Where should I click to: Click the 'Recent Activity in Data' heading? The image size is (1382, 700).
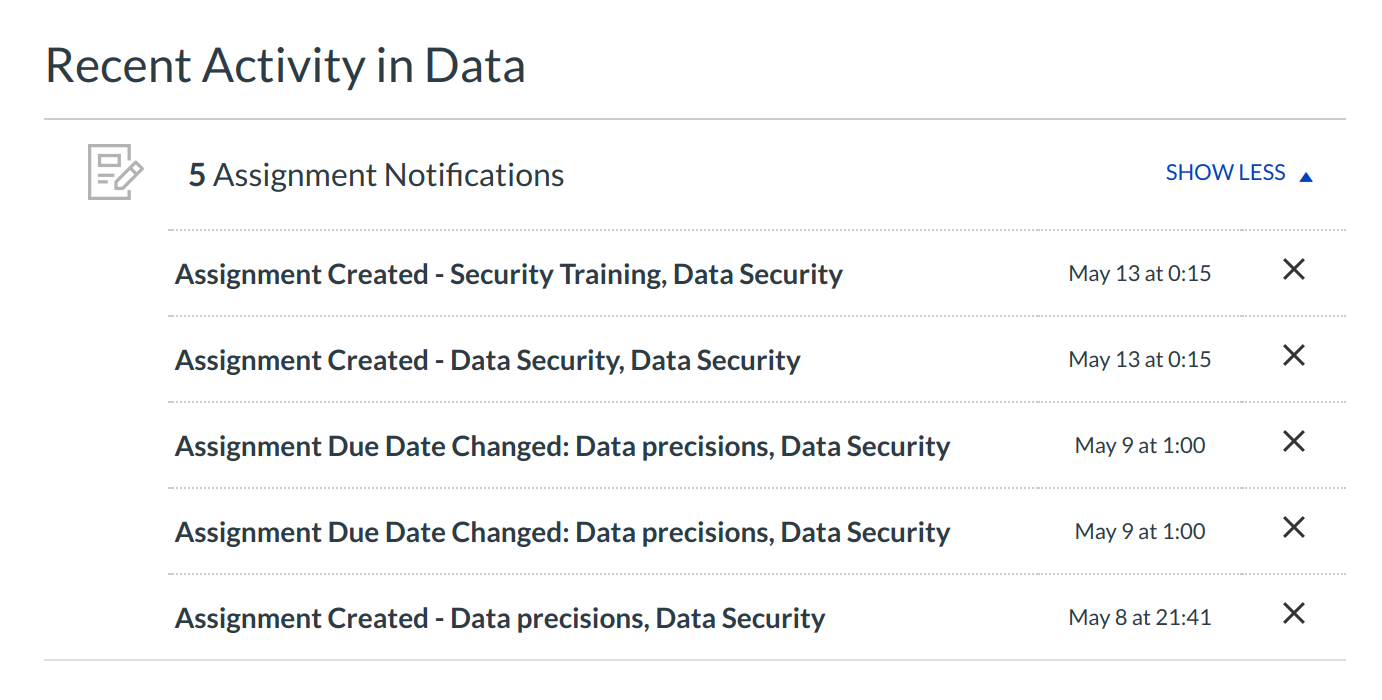(x=285, y=66)
